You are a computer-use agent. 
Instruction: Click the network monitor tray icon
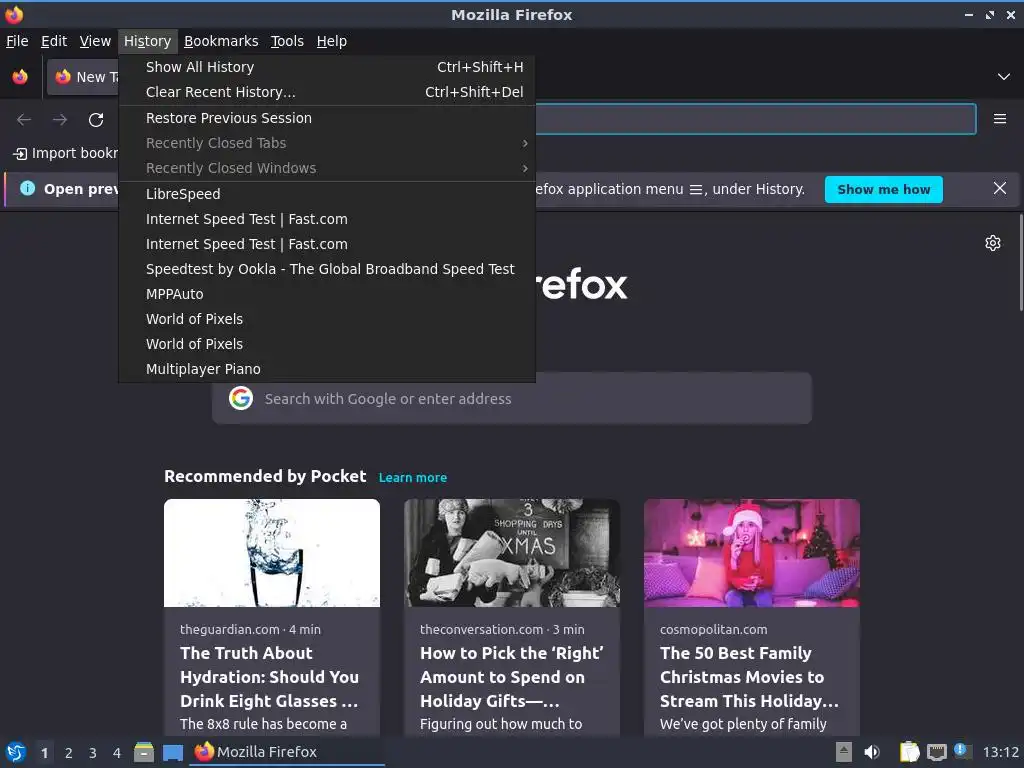[x=936, y=752]
